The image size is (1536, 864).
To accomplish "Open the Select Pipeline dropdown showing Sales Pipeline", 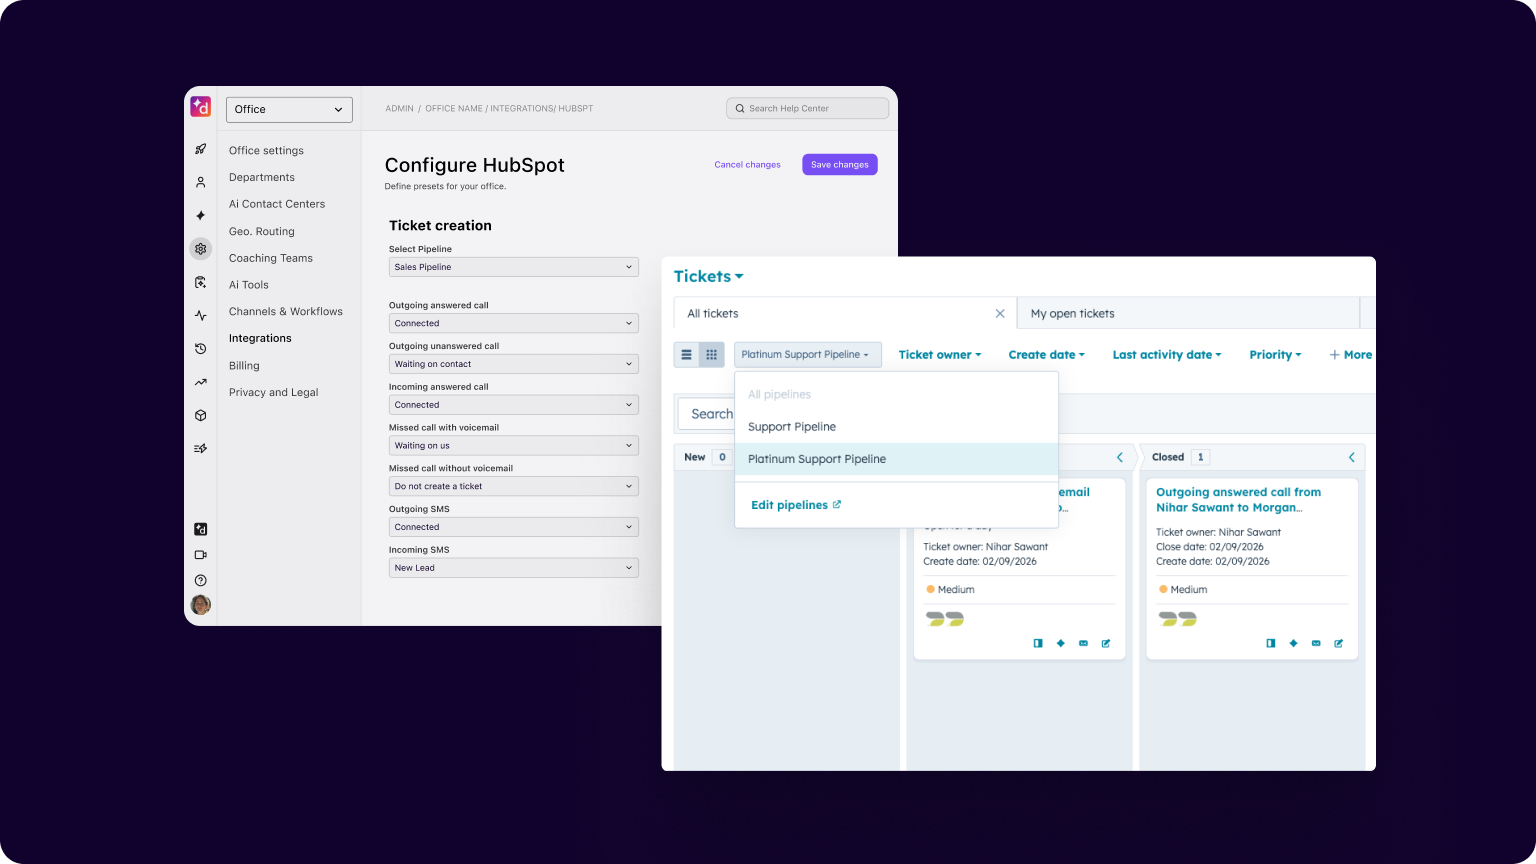I will (x=513, y=266).
